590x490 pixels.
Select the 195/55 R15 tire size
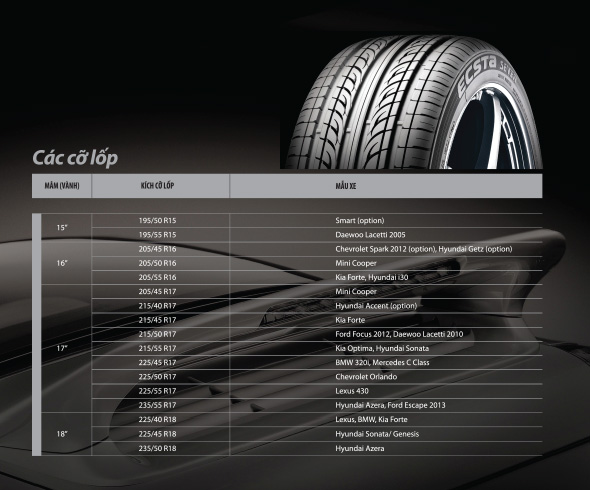[x=157, y=235]
